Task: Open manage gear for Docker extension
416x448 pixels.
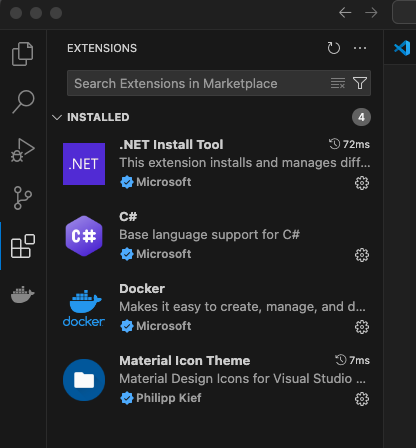Action: (x=362, y=327)
